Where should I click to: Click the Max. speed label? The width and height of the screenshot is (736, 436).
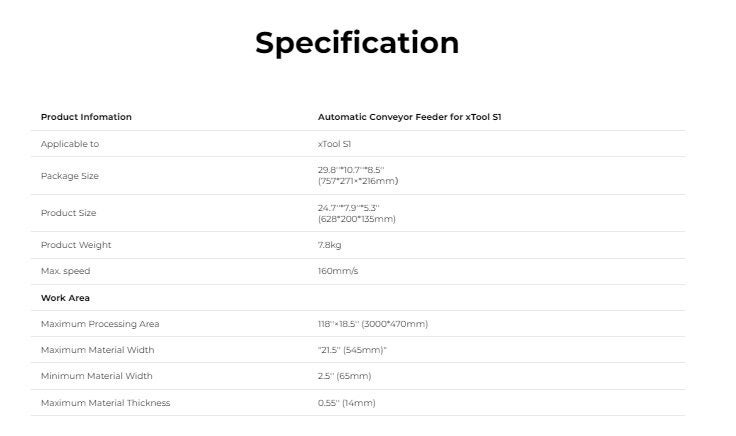65,271
